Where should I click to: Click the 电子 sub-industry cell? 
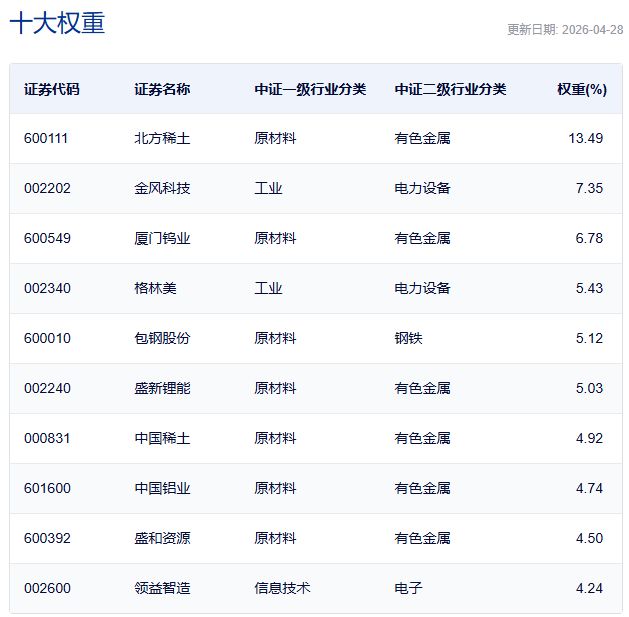[408, 588]
